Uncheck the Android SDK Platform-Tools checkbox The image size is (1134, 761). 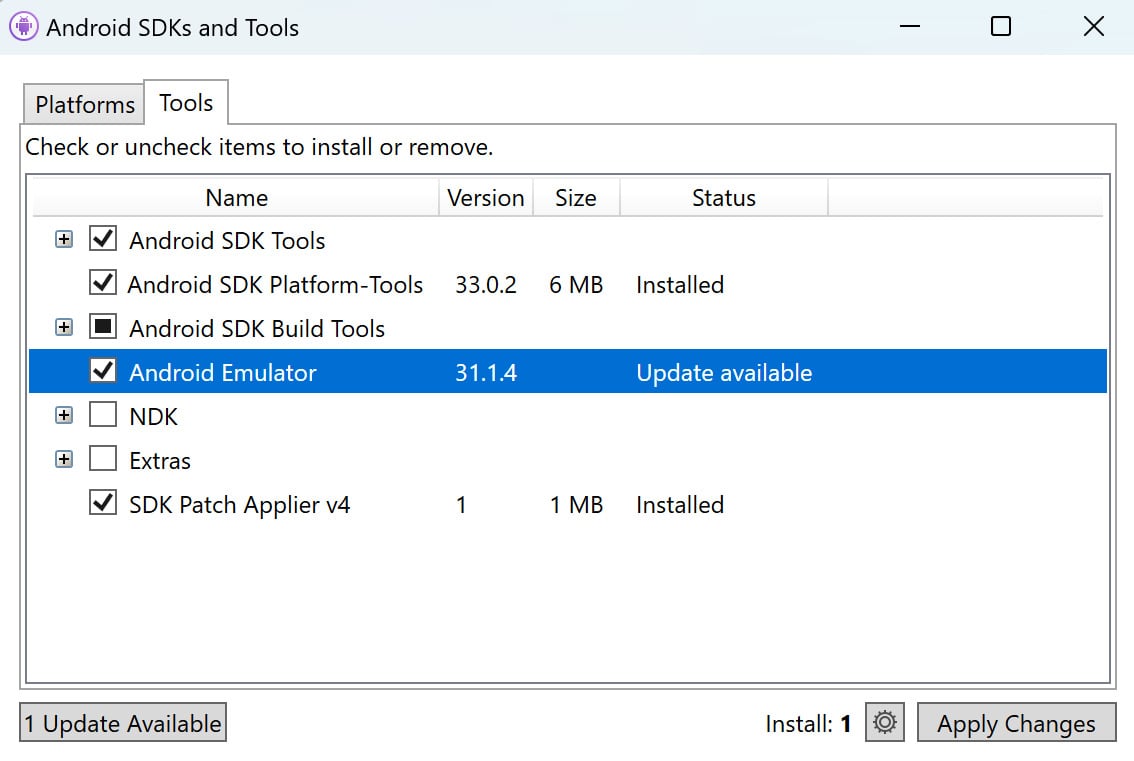coord(103,283)
